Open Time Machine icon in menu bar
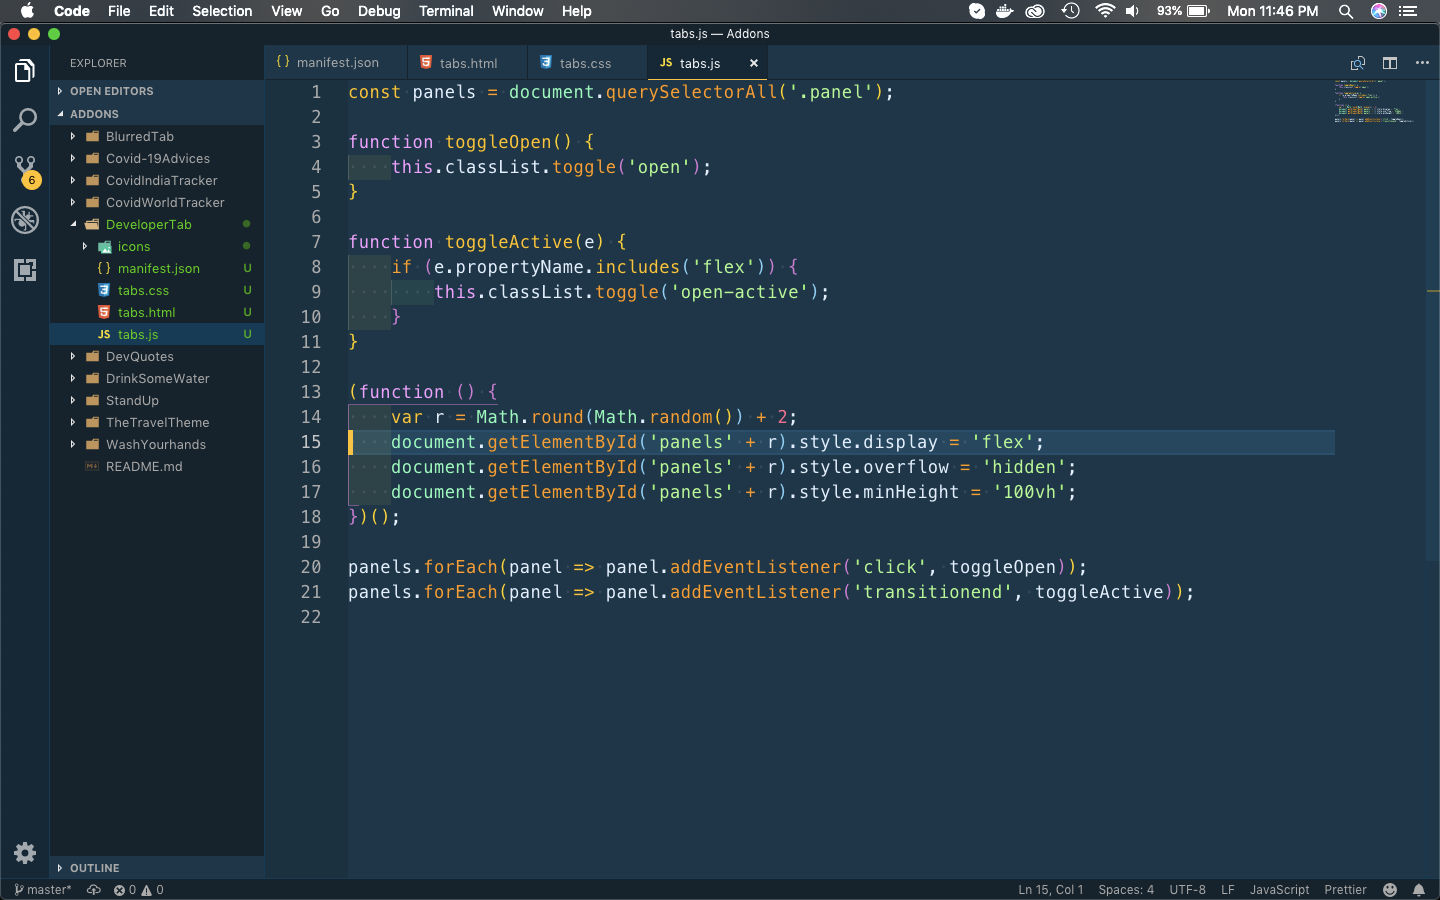This screenshot has width=1440, height=900. point(1071,11)
